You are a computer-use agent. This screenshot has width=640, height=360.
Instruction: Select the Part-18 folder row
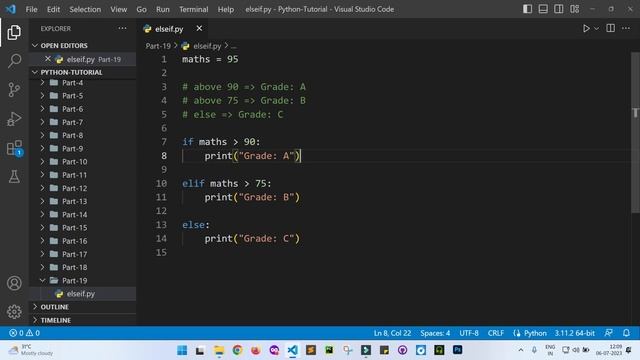[82, 267]
